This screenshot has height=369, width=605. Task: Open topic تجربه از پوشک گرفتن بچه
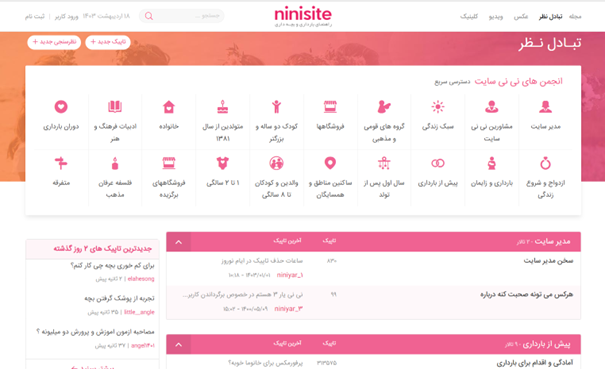pos(119,298)
